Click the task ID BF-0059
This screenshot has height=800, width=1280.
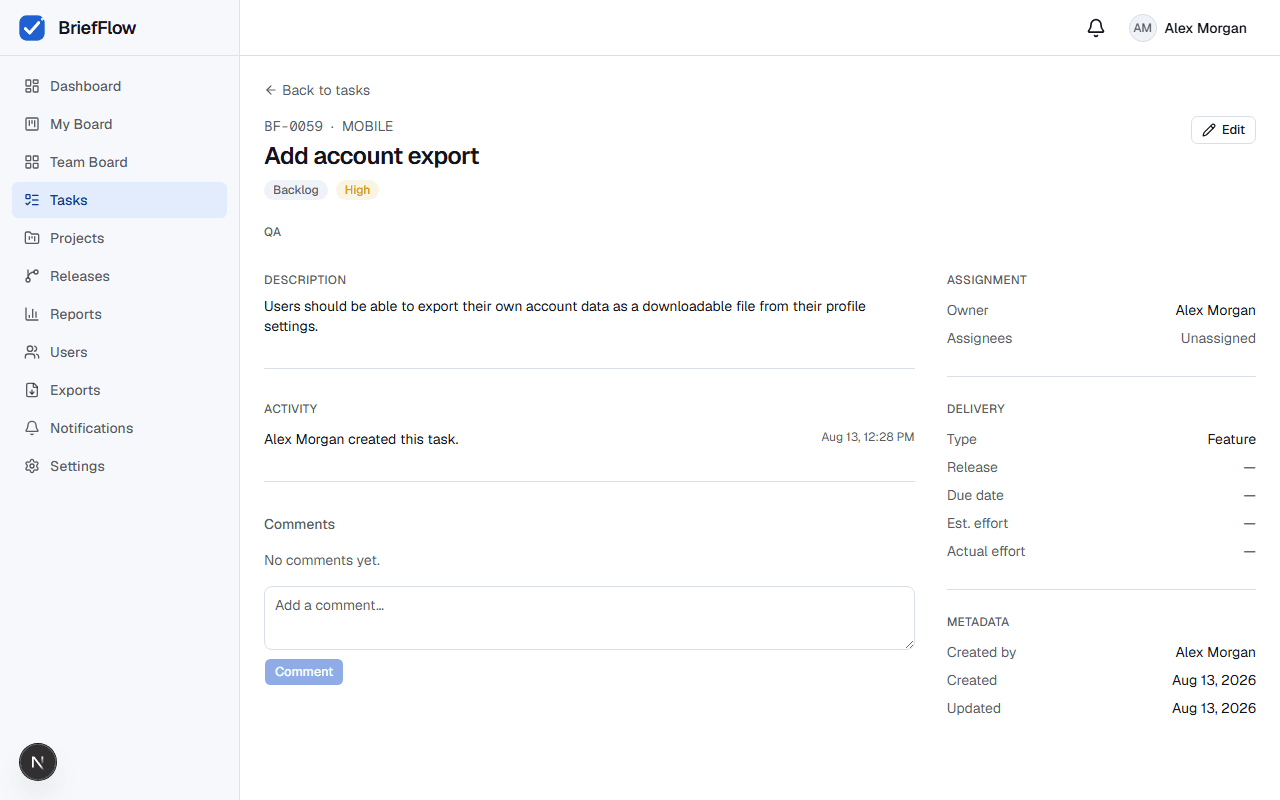coord(294,126)
